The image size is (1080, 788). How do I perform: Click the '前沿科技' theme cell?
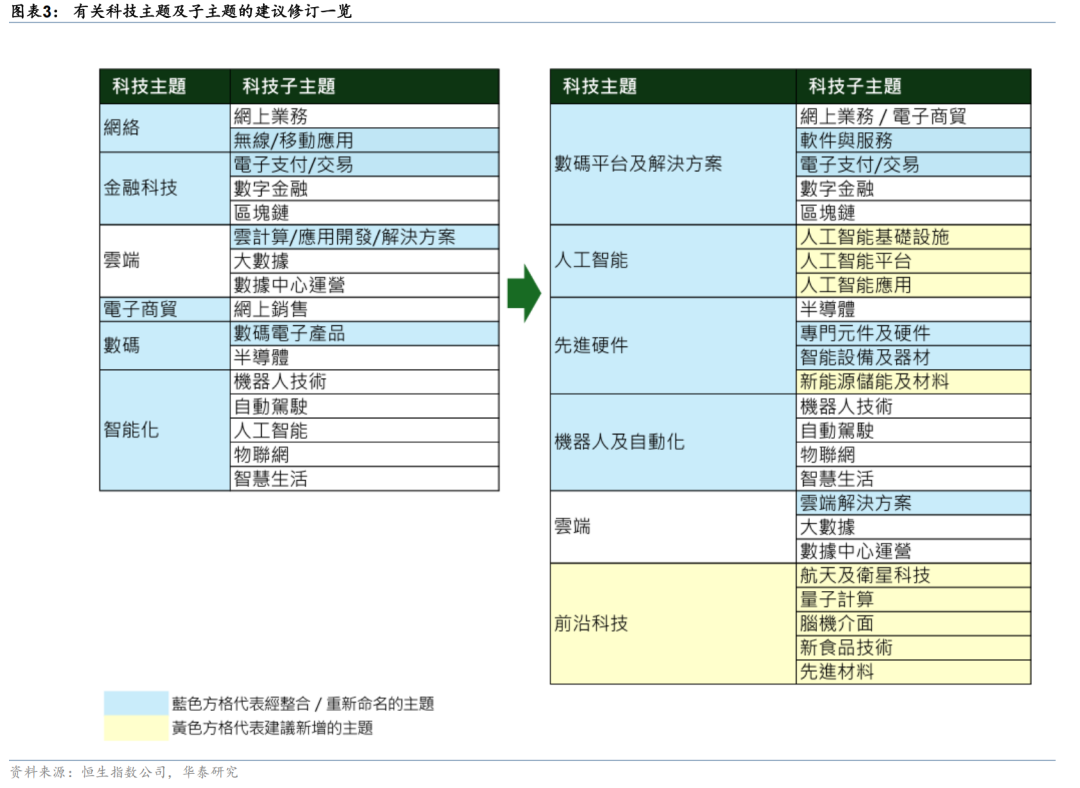point(673,623)
